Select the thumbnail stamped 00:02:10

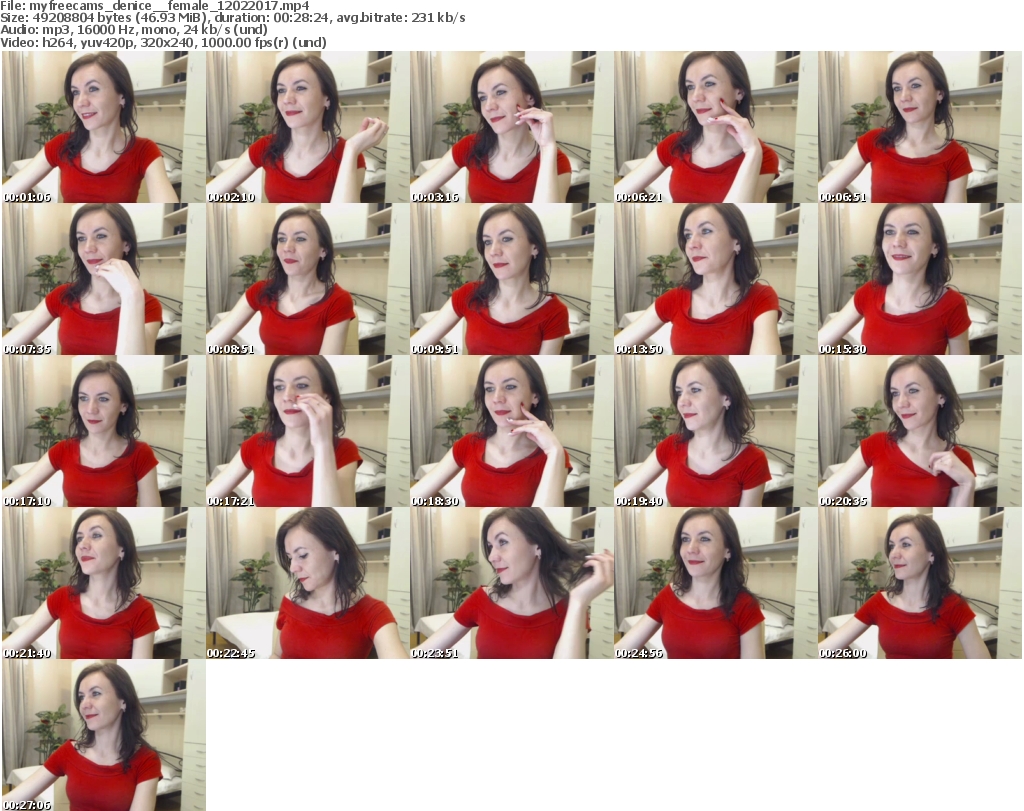308,127
